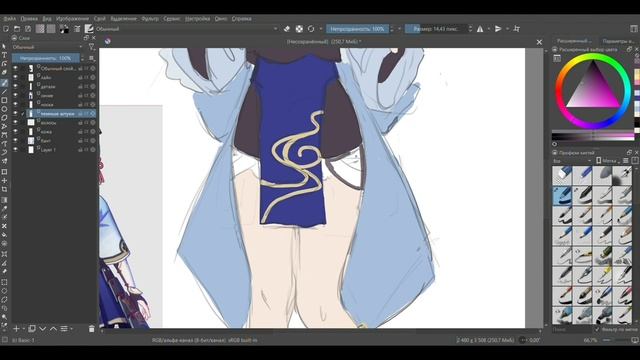Select the Rectangle tool in toolbox

coord(4,100)
